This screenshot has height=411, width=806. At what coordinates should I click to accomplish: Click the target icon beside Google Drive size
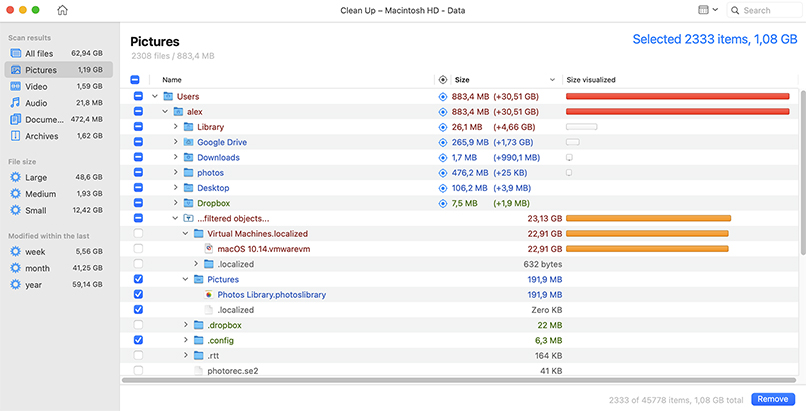pos(443,142)
